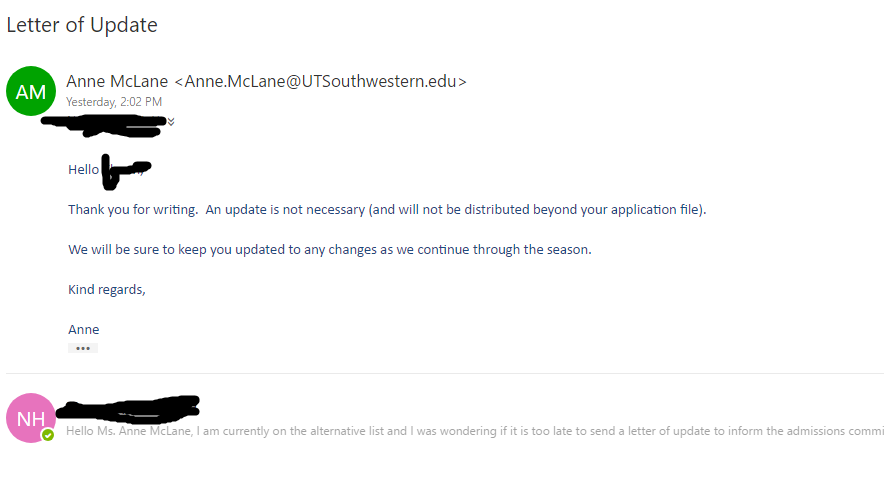884x500 pixels.
Task: Click the Hello greeting in the email body
Action: [x=83, y=170]
